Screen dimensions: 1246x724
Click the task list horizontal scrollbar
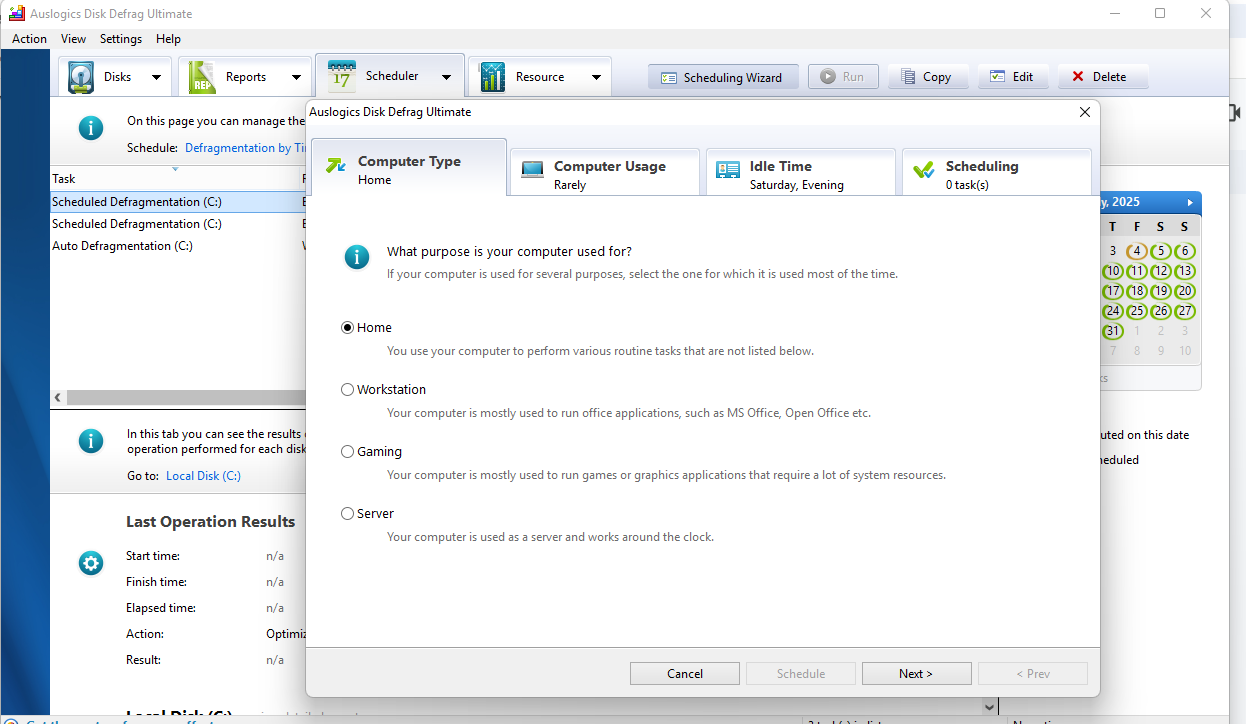coord(187,397)
